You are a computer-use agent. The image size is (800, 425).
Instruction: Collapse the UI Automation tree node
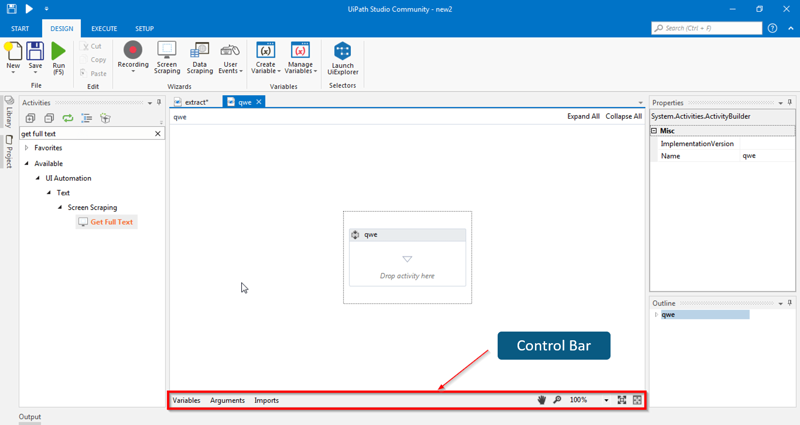pos(38,179)
